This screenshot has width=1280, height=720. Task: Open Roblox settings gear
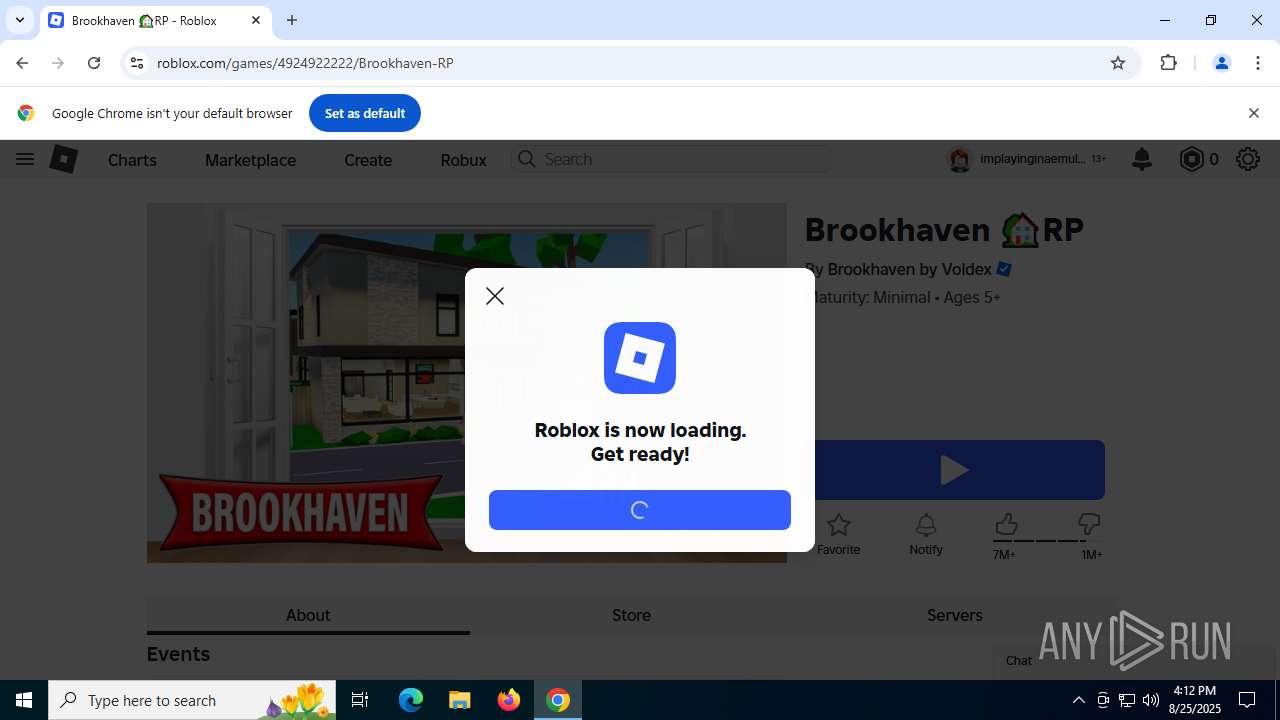pyautogui.click(x=1248, y=159)
